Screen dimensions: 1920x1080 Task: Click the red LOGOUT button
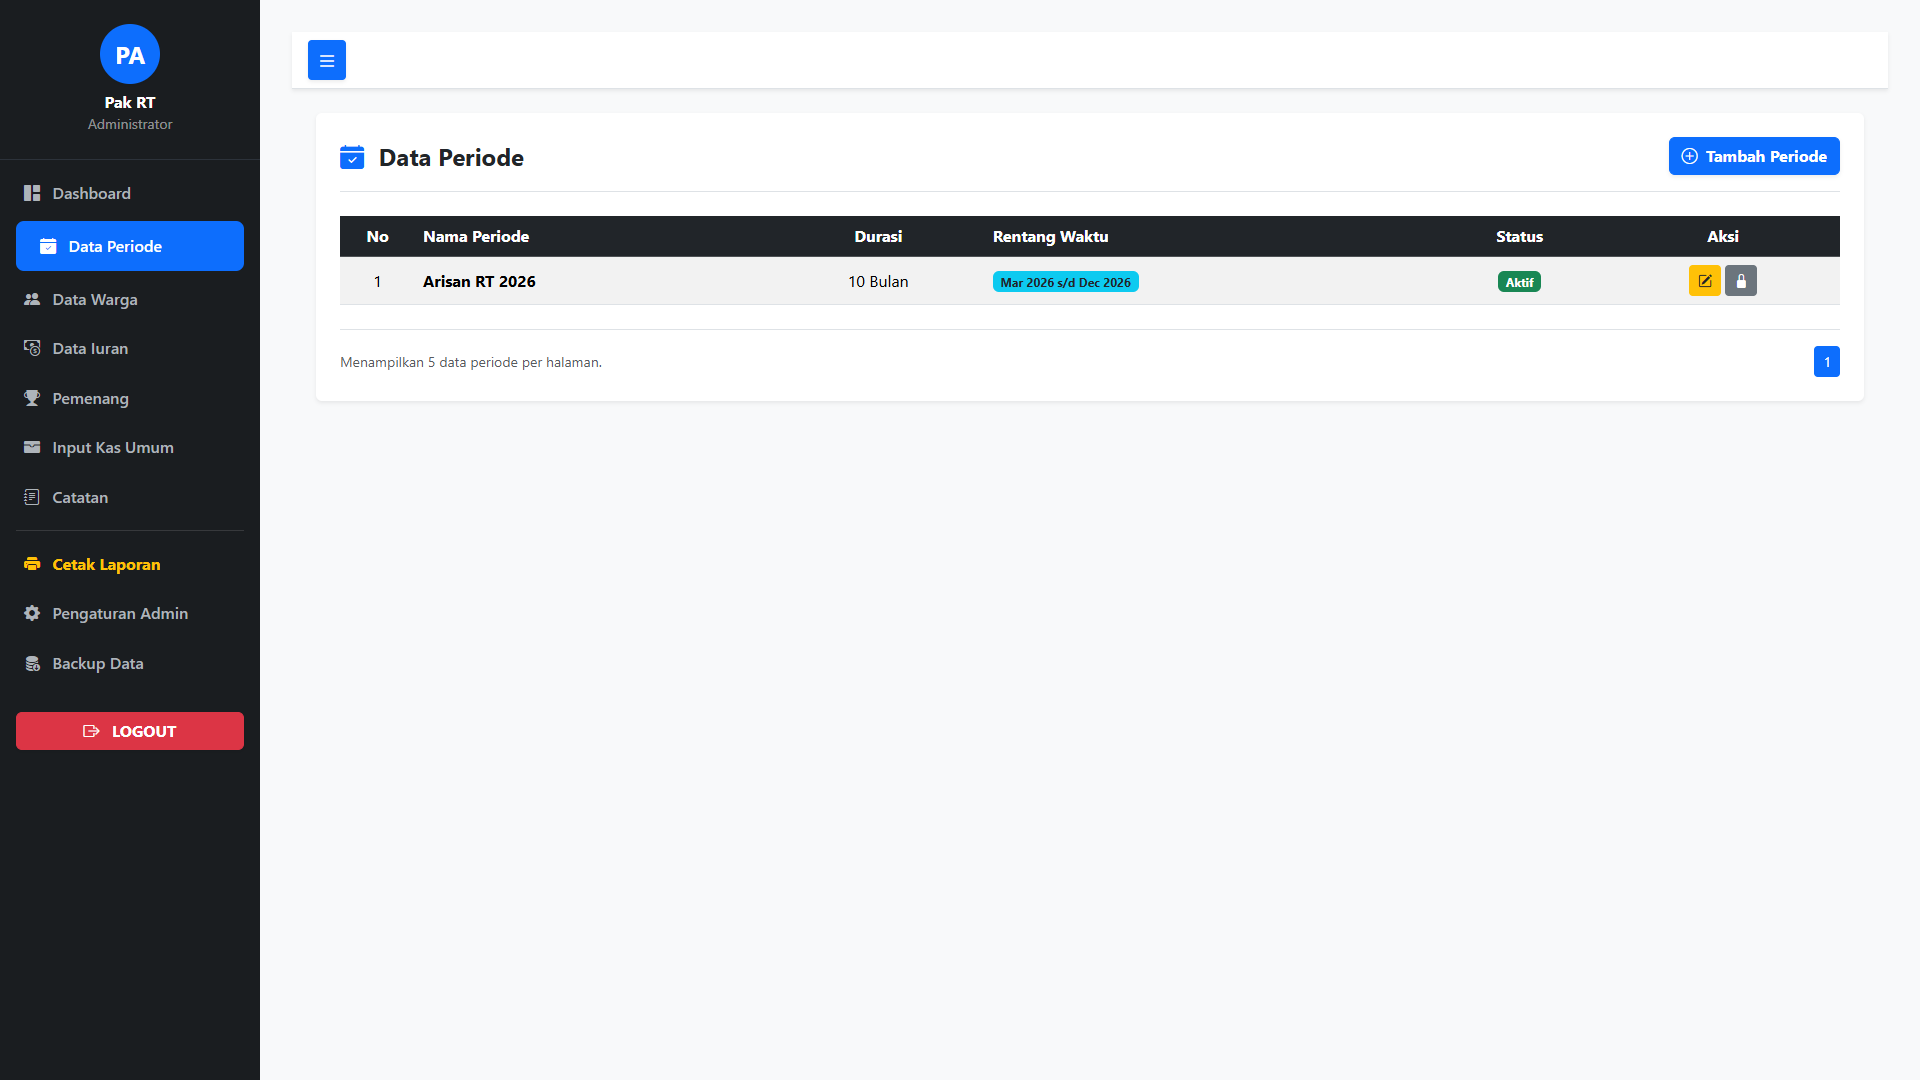(130, 731)
